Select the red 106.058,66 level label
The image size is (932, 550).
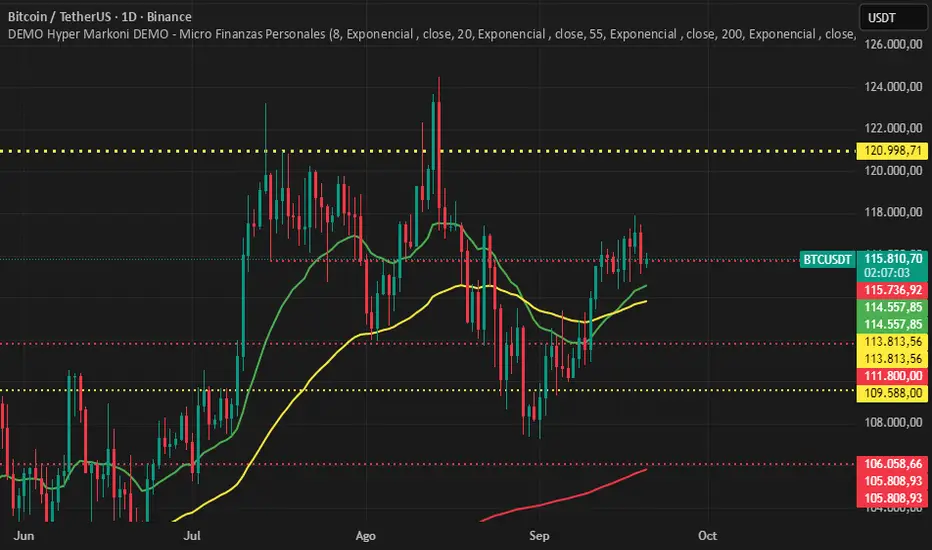(893, 464)
